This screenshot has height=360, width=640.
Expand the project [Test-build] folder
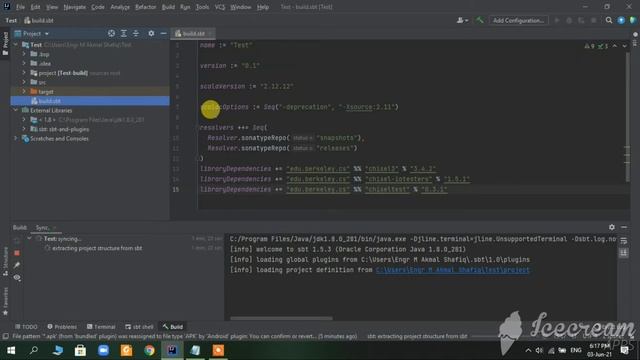24,73
